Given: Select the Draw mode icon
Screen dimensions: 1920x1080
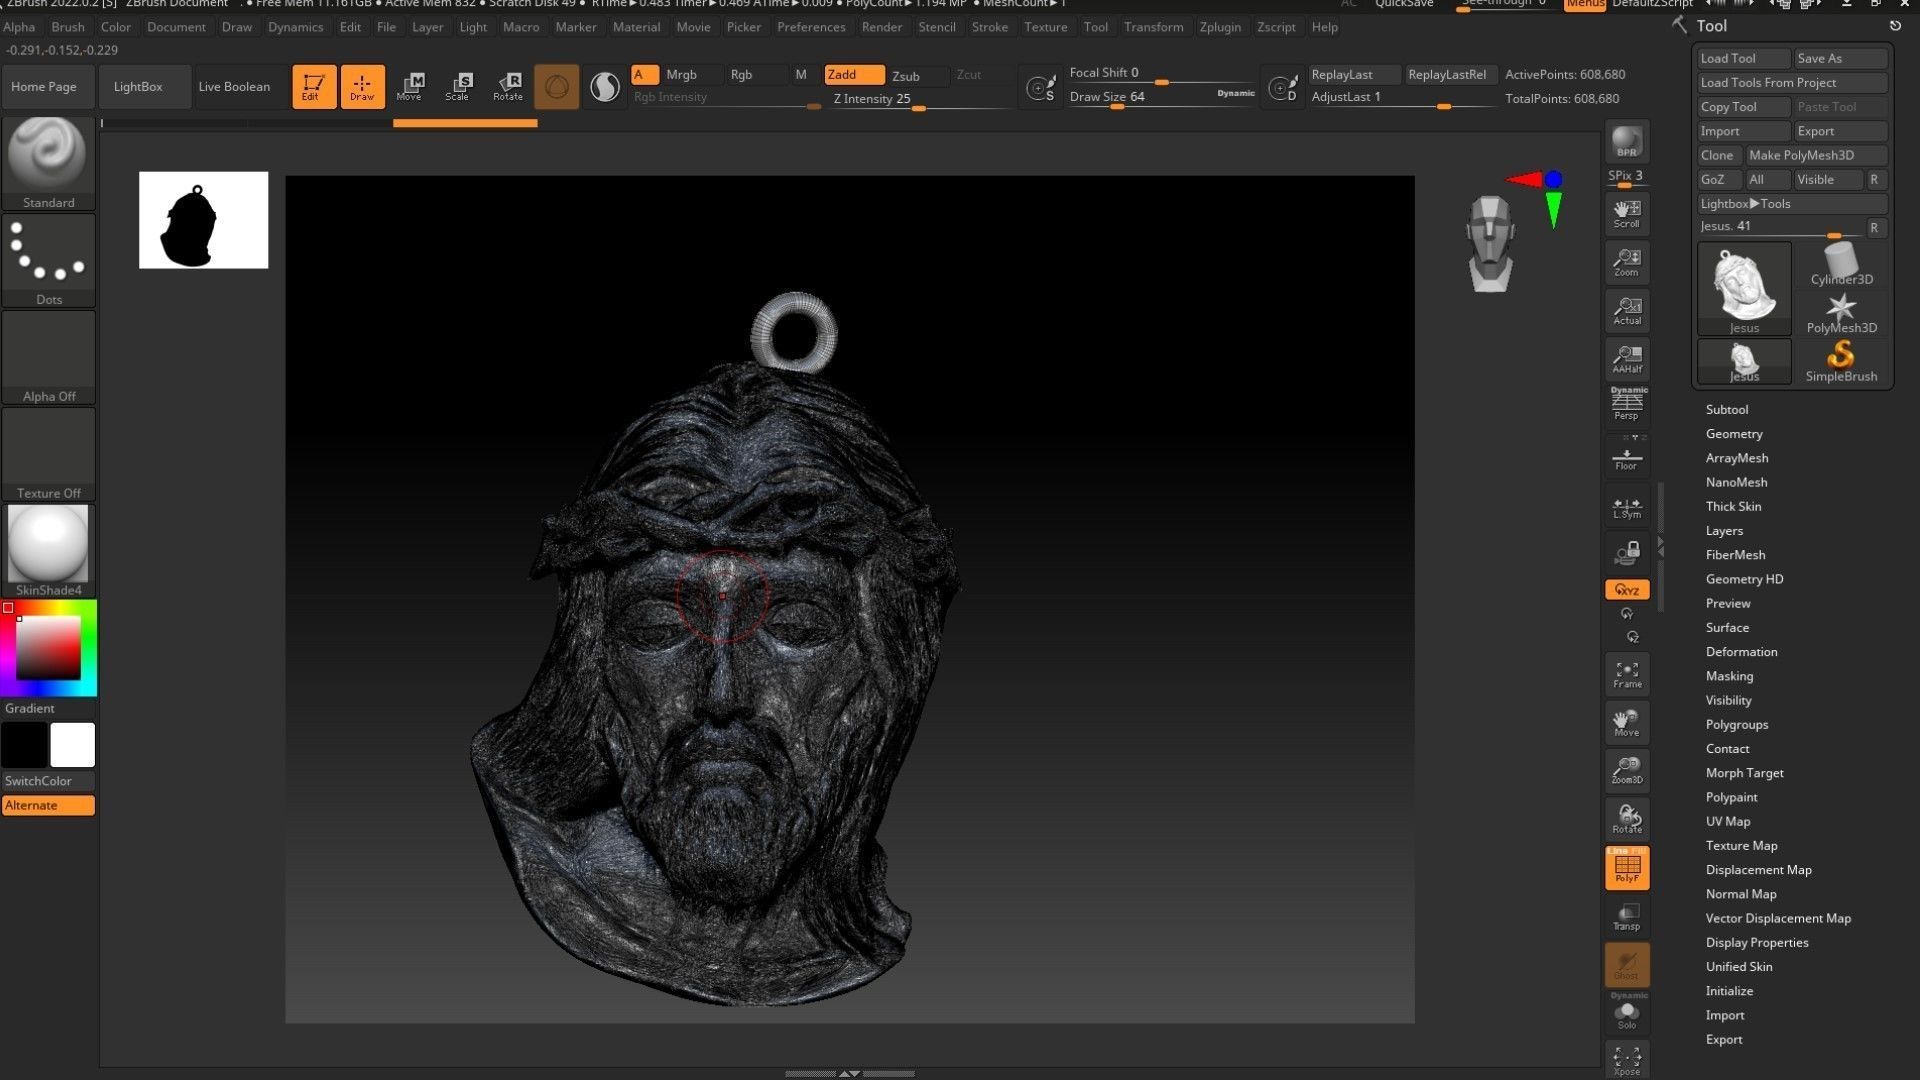Looking at the screenshot, I should tap(362, 87).
